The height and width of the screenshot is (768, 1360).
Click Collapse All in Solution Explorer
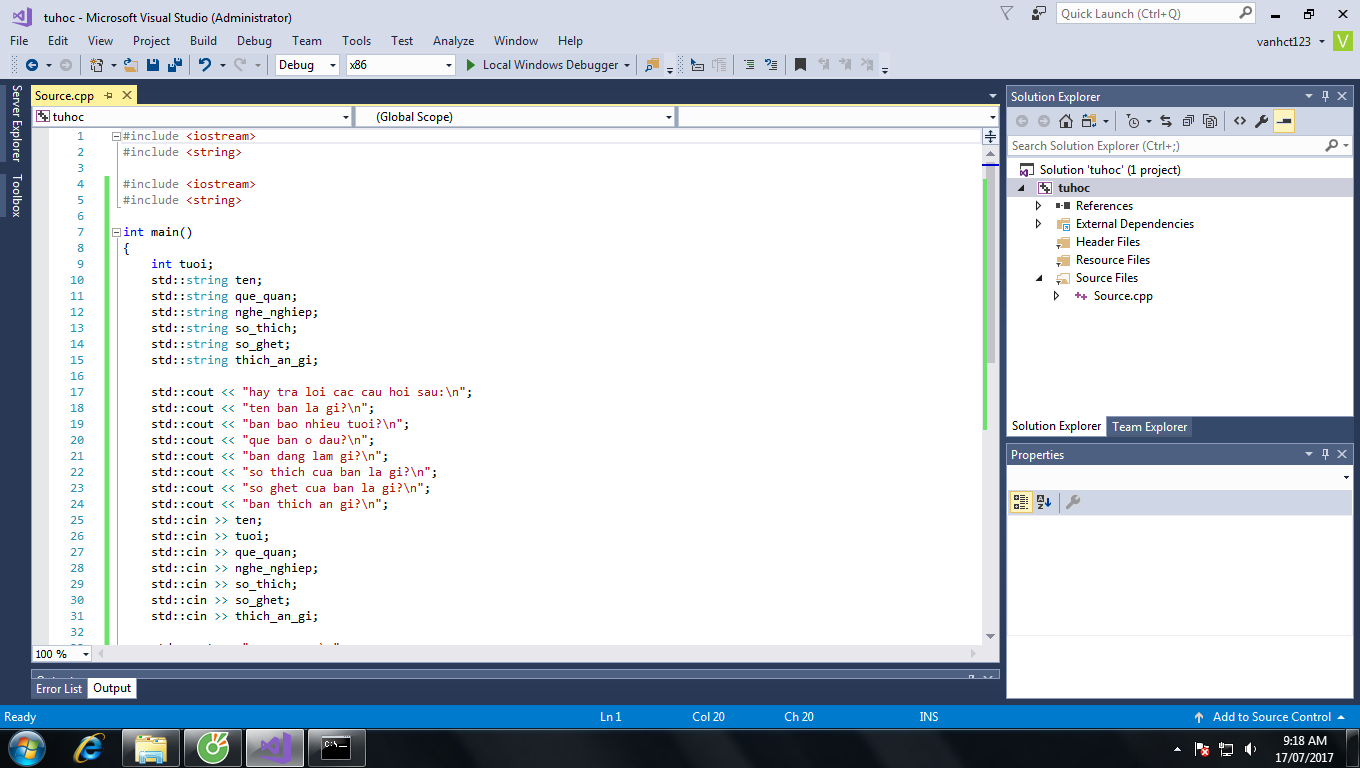1188,121
